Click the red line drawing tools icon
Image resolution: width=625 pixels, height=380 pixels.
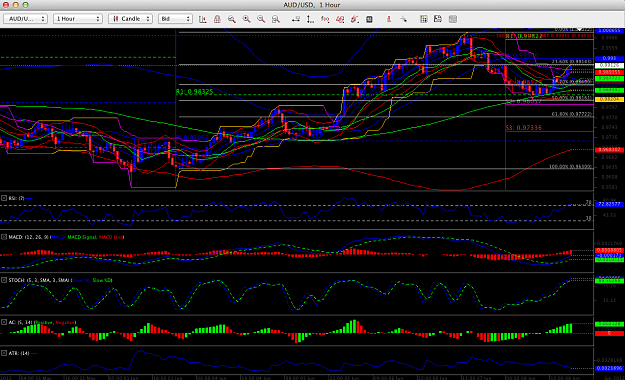point(354,19)
